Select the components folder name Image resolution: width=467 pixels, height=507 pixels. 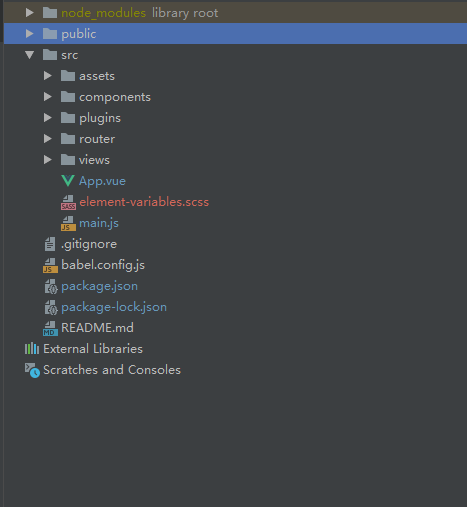click(x=115, y=97)
